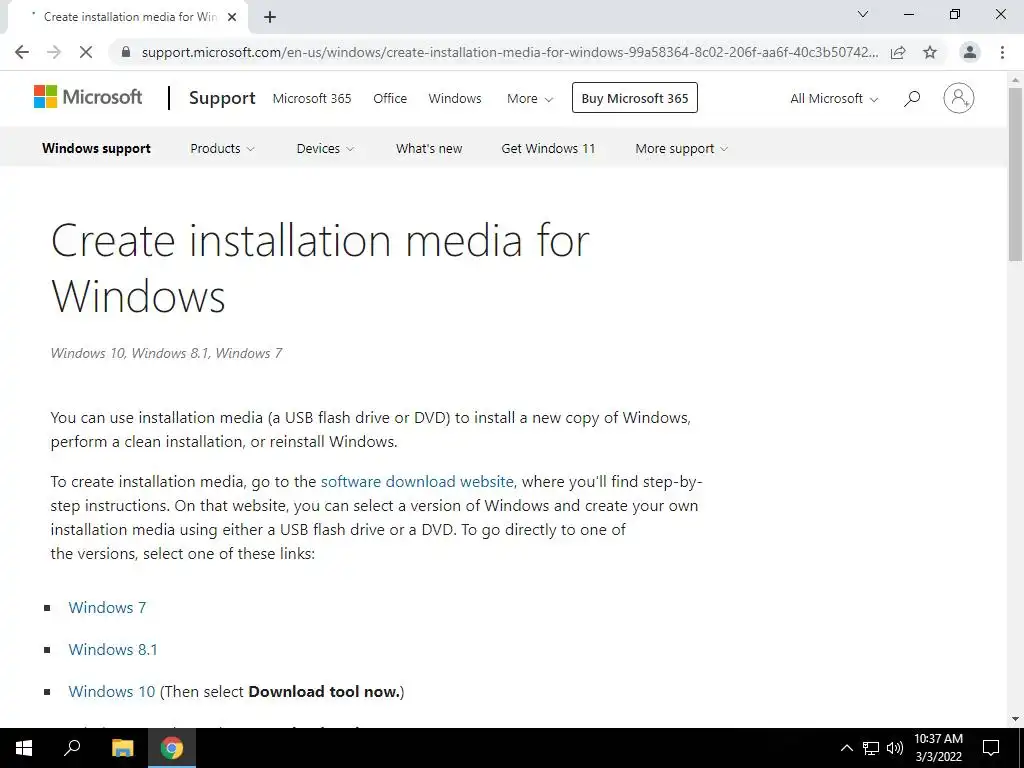Viewport: 1024px width, 768px height.
Task: Expand the Products dropdown
Action: 222,148
